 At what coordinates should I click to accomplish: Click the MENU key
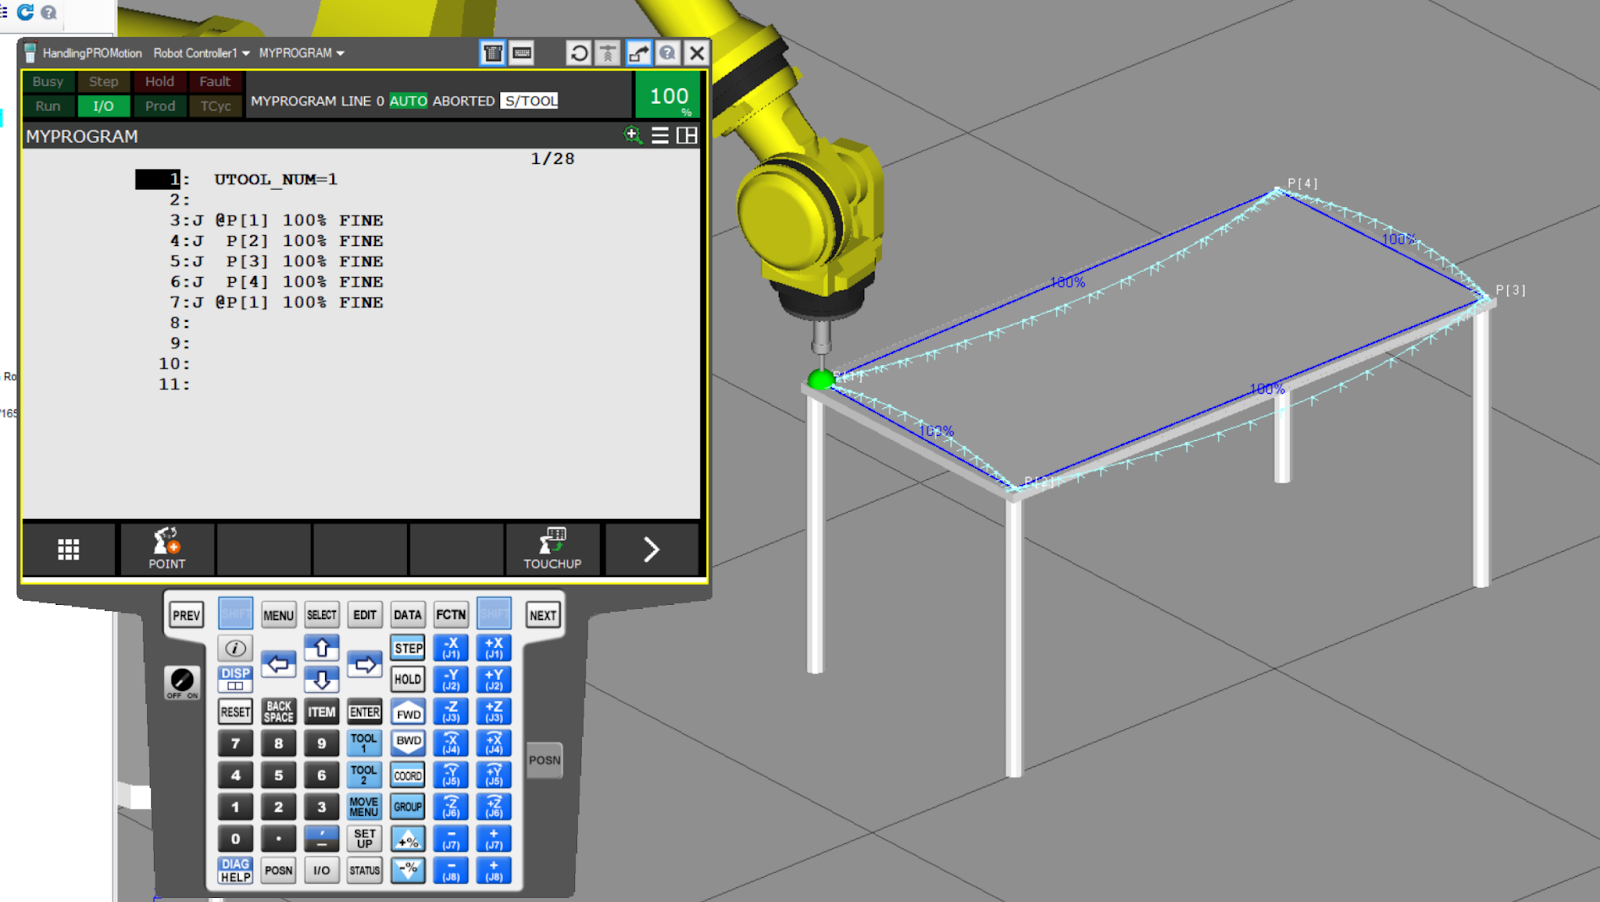(278, 615)
